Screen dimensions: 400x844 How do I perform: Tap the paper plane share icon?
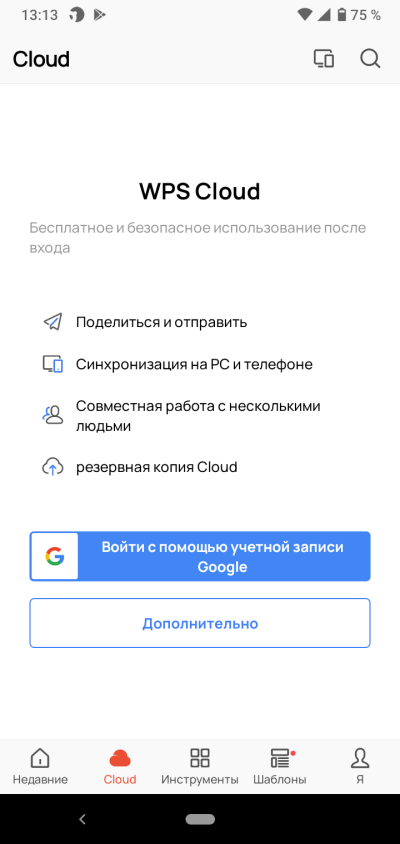(x=53, y=322)
